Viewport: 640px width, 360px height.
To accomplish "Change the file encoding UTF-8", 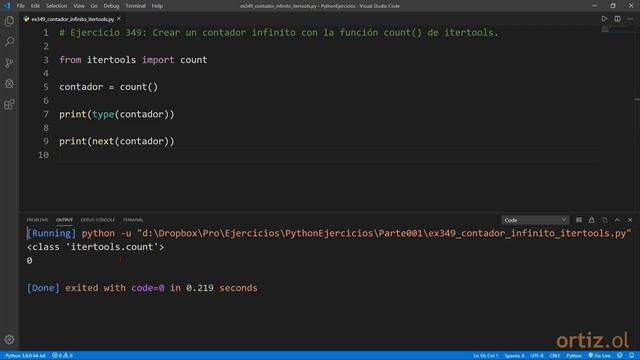I will 537,356.
